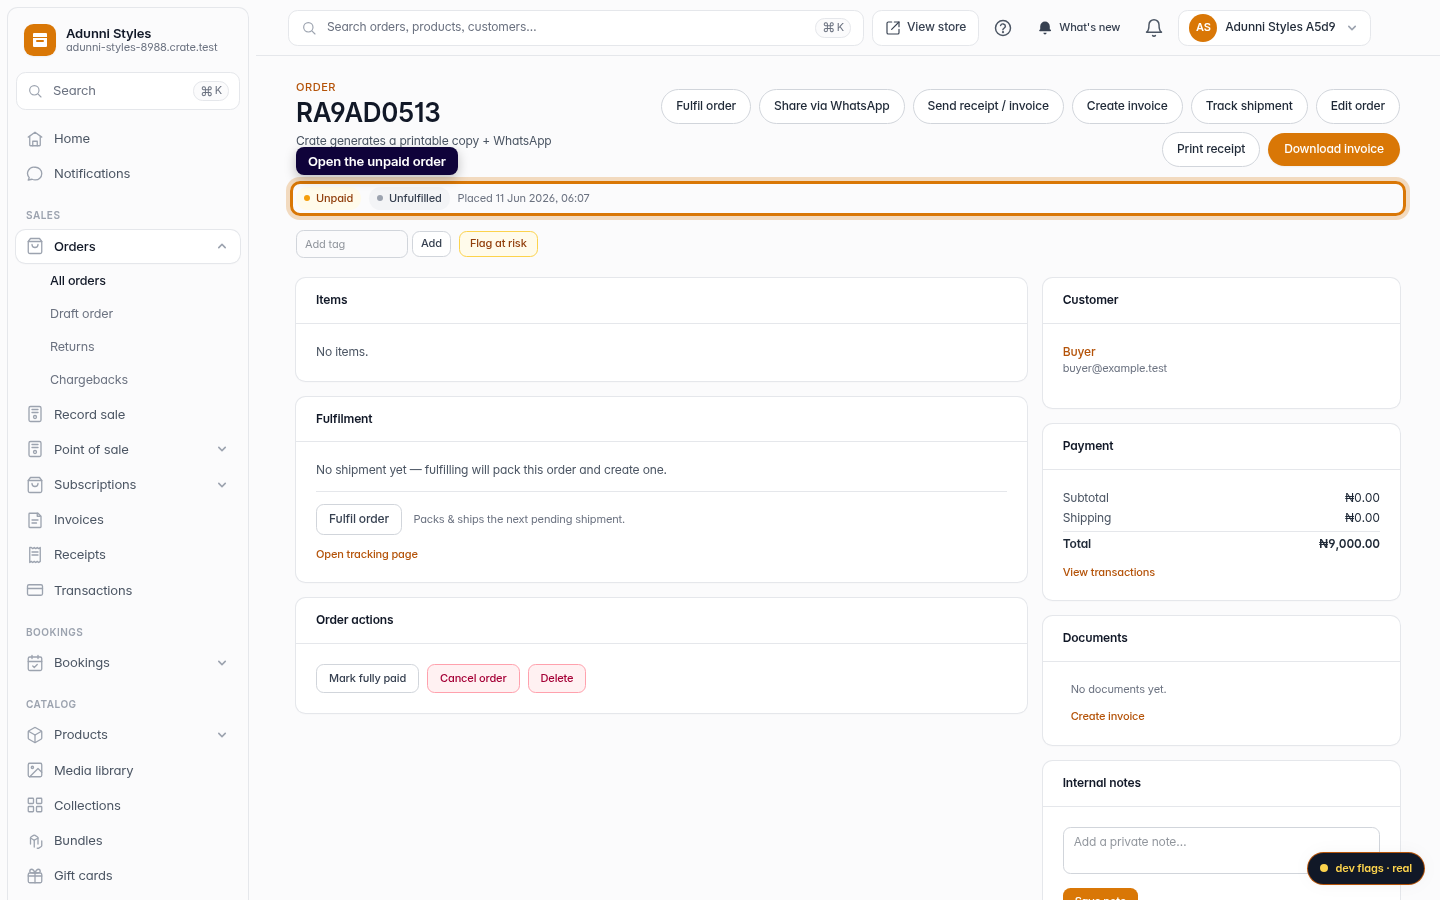Expand the Point of sale chevron
The width and height of the screenshot is (1440, 900).
tap(222, 450)
